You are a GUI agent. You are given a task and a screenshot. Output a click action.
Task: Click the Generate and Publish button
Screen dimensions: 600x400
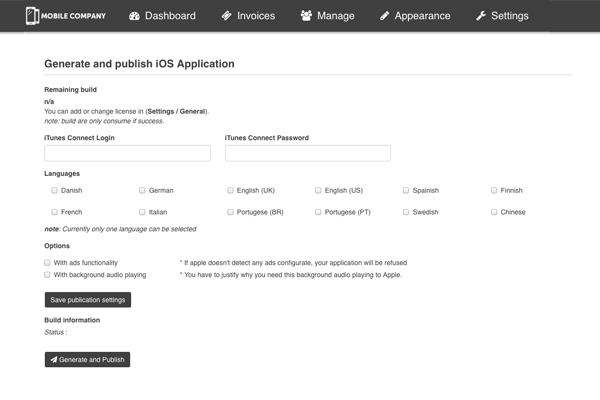point(87,359)
